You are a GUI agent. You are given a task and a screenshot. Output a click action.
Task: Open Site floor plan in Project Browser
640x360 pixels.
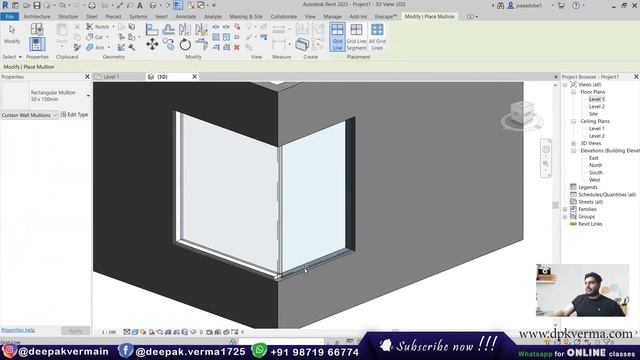[593, 114]
